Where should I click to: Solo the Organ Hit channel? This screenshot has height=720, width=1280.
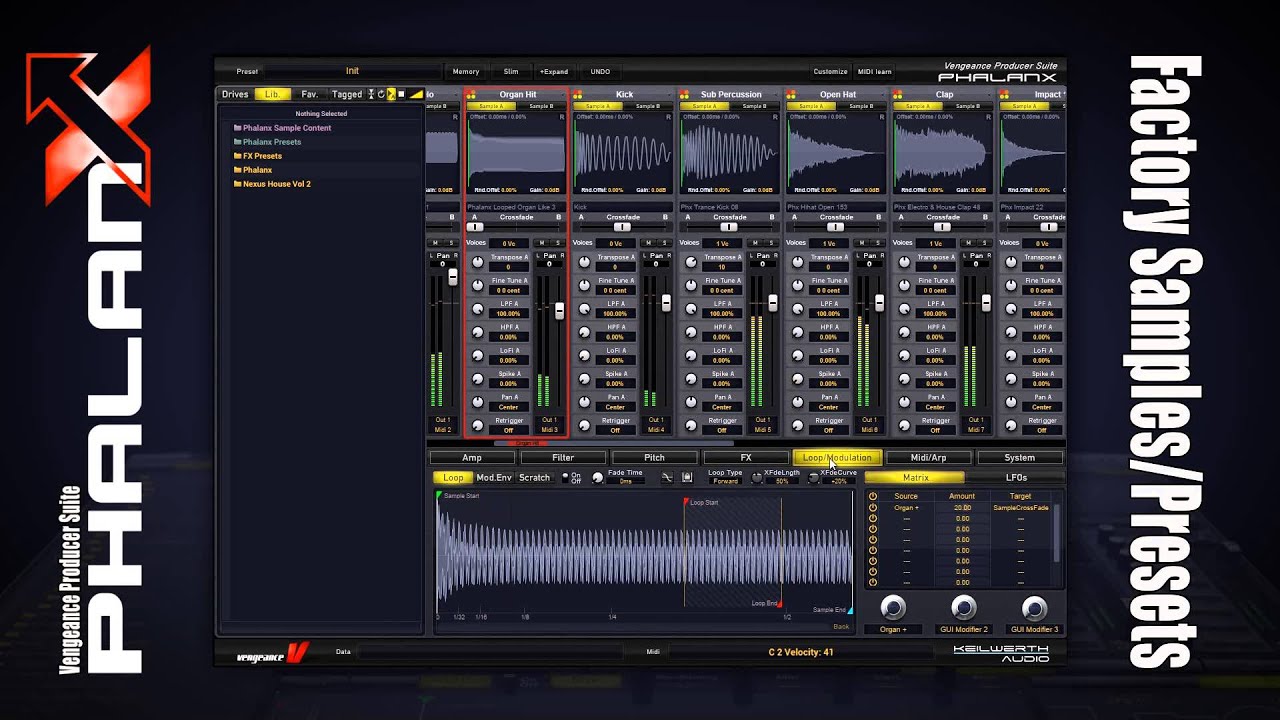558,243
